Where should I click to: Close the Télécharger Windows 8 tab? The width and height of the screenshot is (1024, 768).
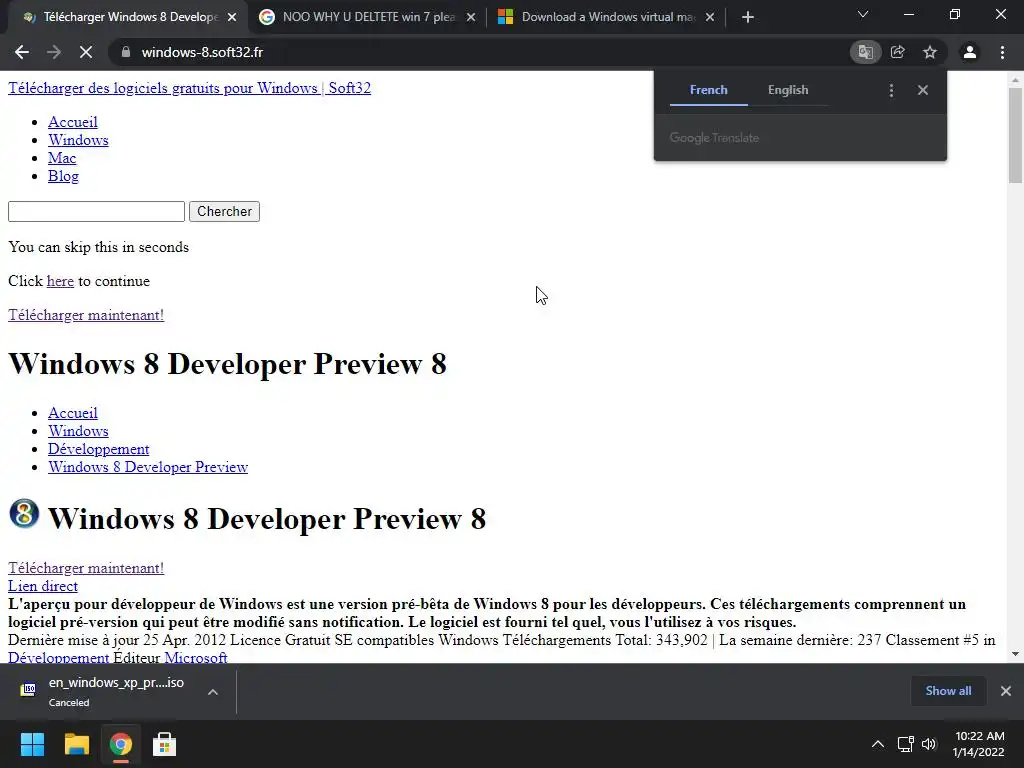click(x=232, y=18)
